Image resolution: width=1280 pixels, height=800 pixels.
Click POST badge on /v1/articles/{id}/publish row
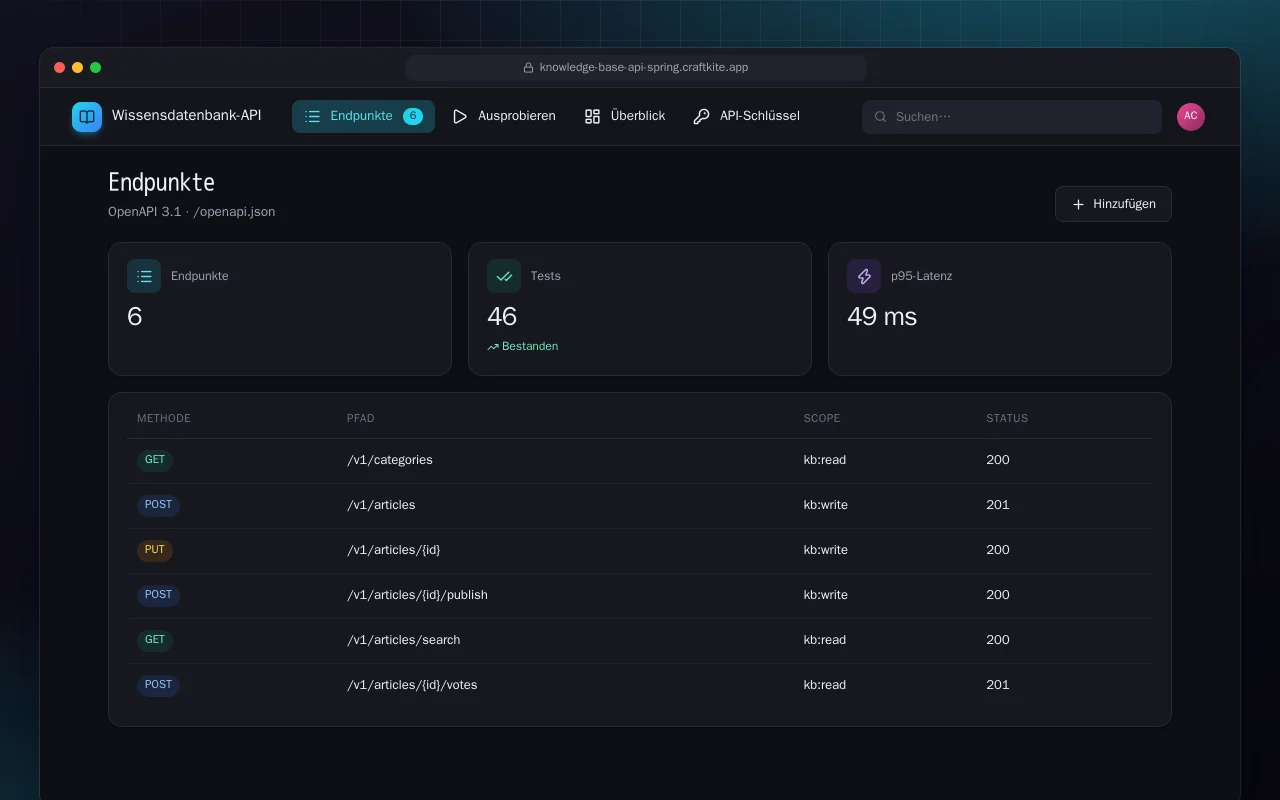(158, 595)
